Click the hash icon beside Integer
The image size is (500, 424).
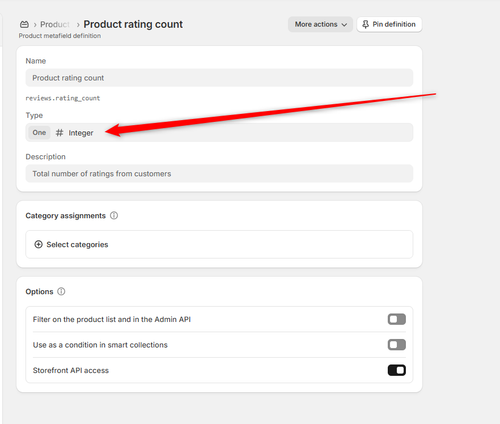click(59, 133)
